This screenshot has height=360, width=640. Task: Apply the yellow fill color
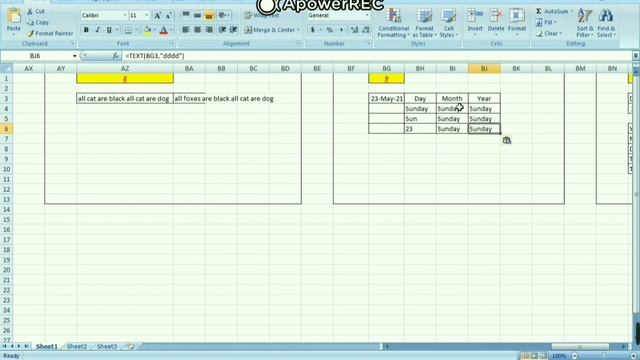(x=147, y=30)
